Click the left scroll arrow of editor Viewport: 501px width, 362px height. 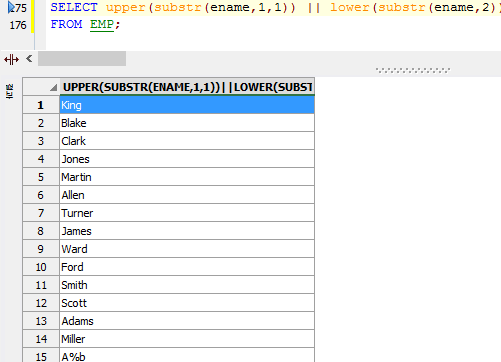[x=29, y=59]
